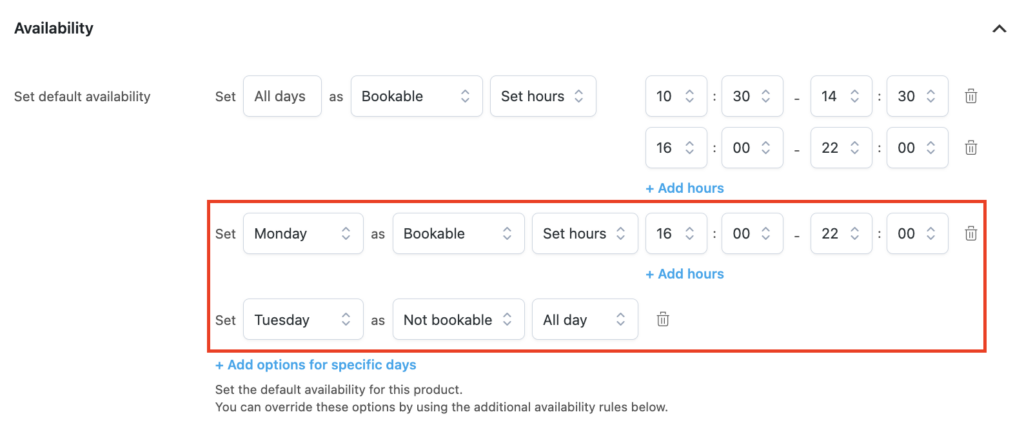The height and width of the screenshot is (441, 1024).
Task: Open Bookable dropdown in All days row
Action: [x=416, y=96]
